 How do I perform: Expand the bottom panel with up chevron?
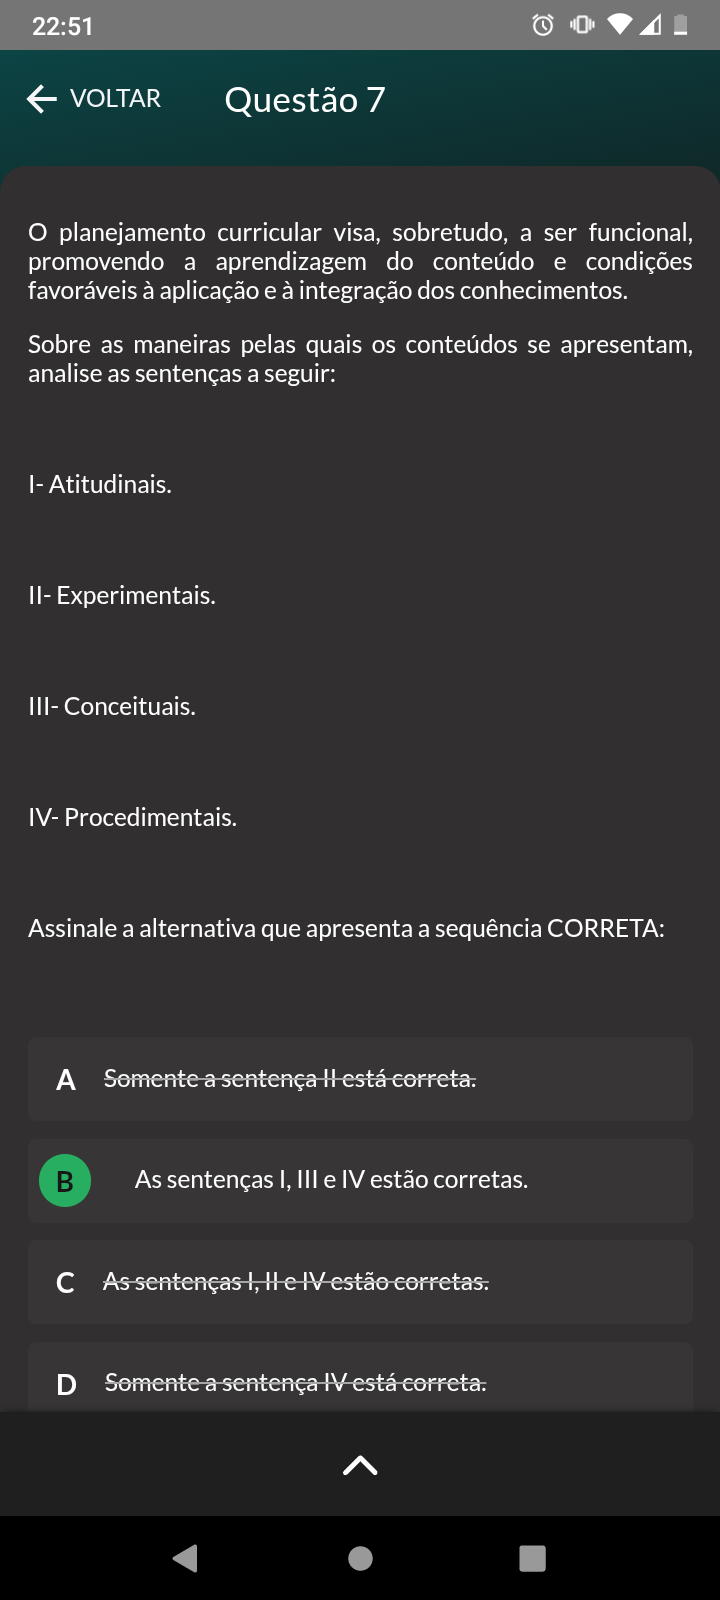(360, 1465)
